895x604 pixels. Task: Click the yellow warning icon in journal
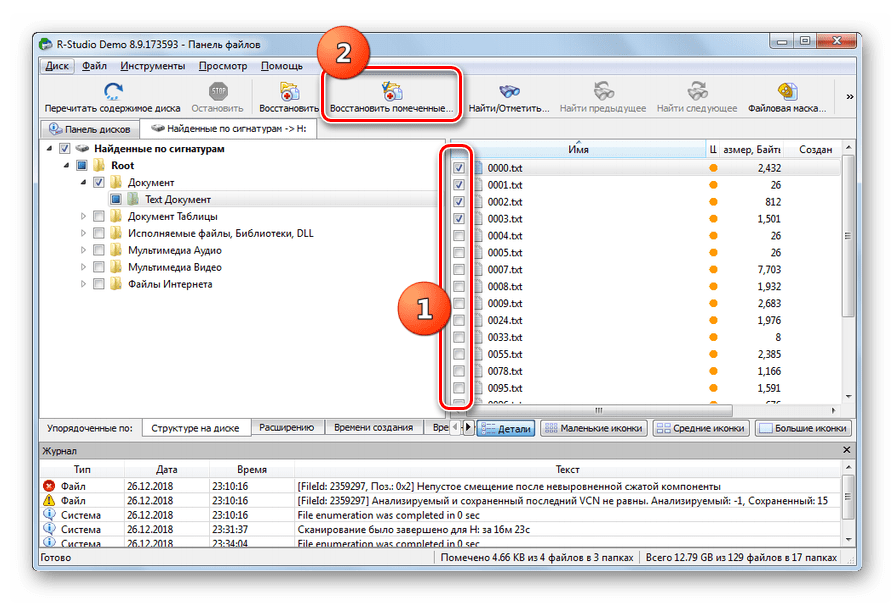click(x=49, y=500)
